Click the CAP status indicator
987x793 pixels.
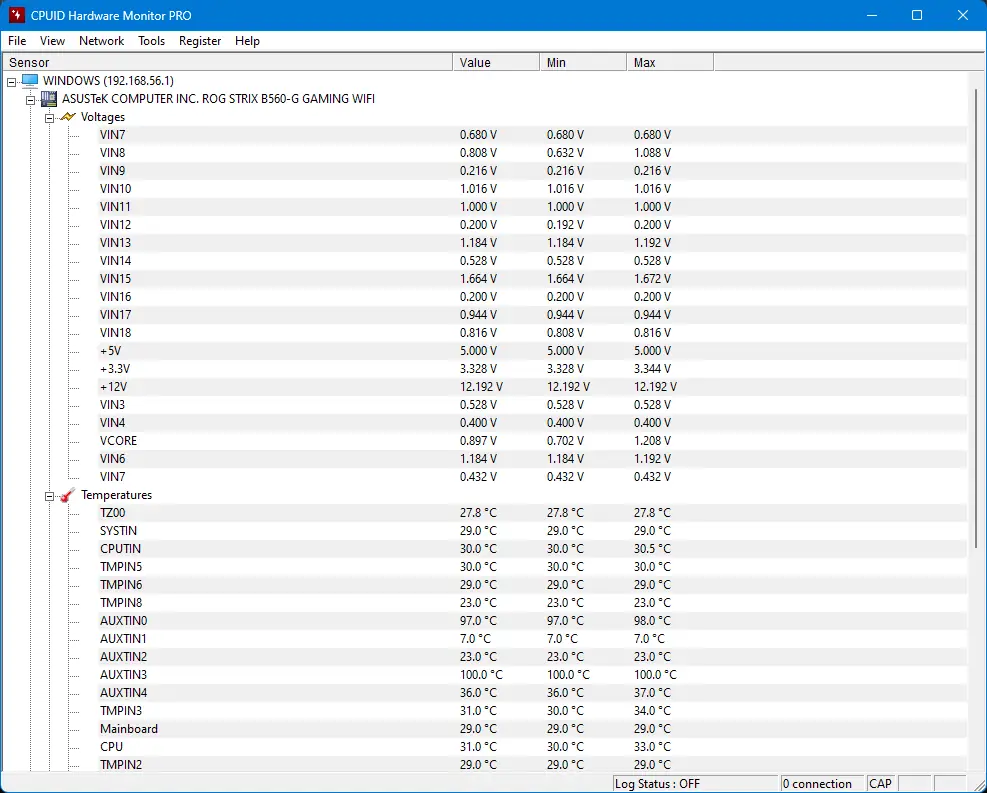click(x=880, y=784)
